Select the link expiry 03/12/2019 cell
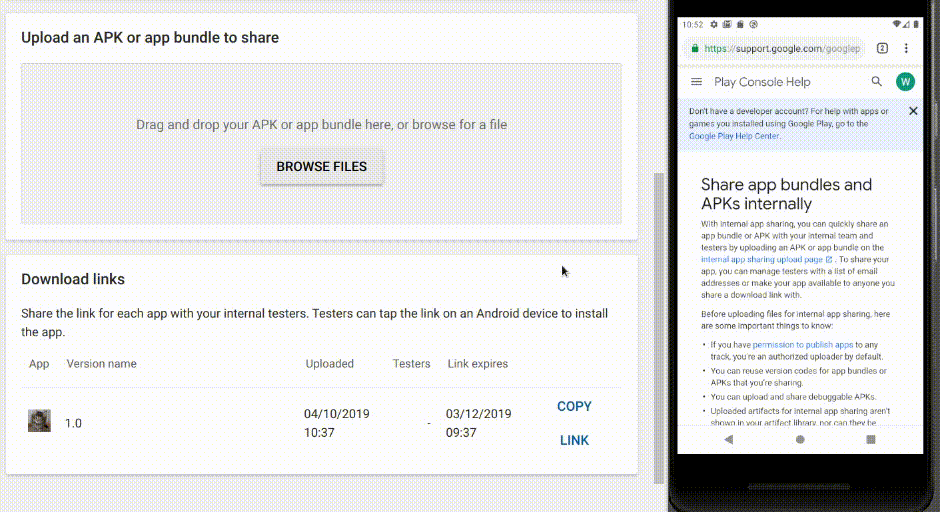This screenshot has width=940, height=512. 478,423
